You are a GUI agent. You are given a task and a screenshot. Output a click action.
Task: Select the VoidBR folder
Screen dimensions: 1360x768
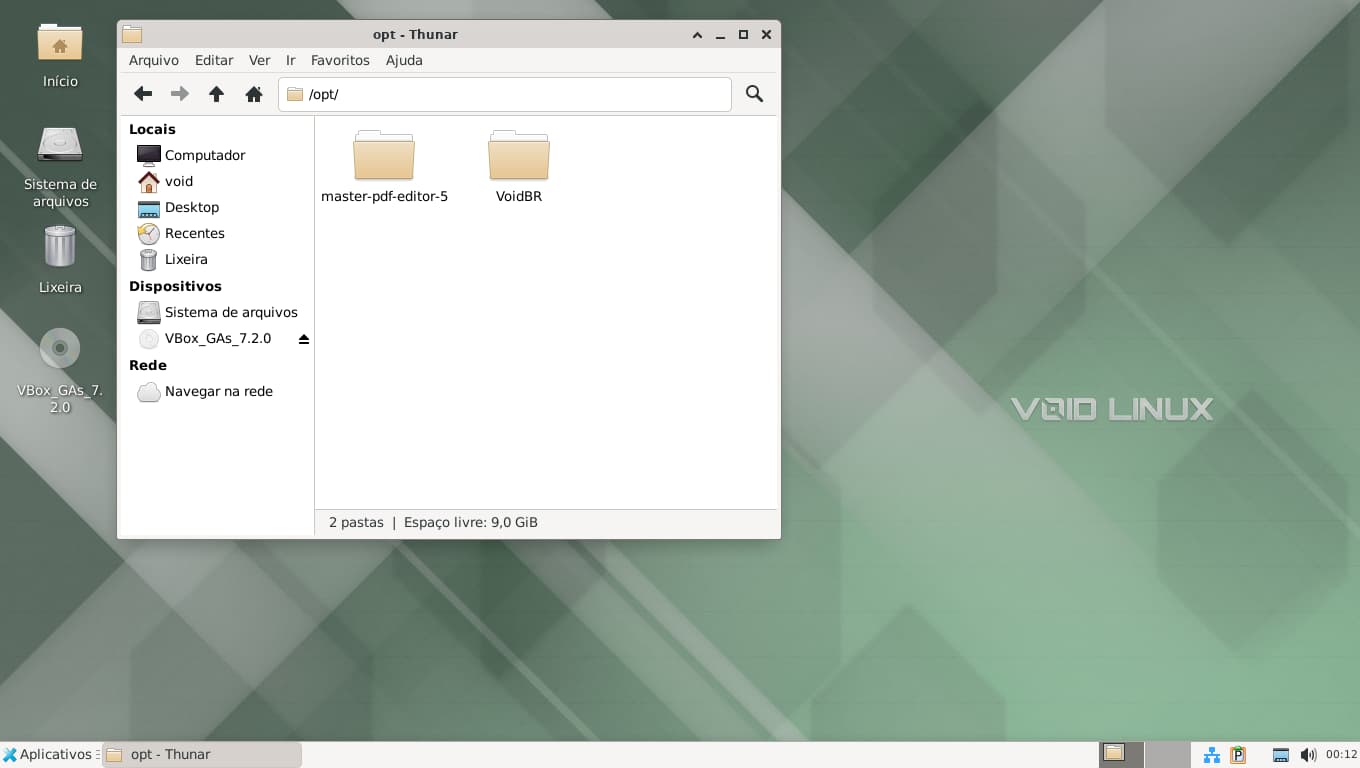pos(518,158)
